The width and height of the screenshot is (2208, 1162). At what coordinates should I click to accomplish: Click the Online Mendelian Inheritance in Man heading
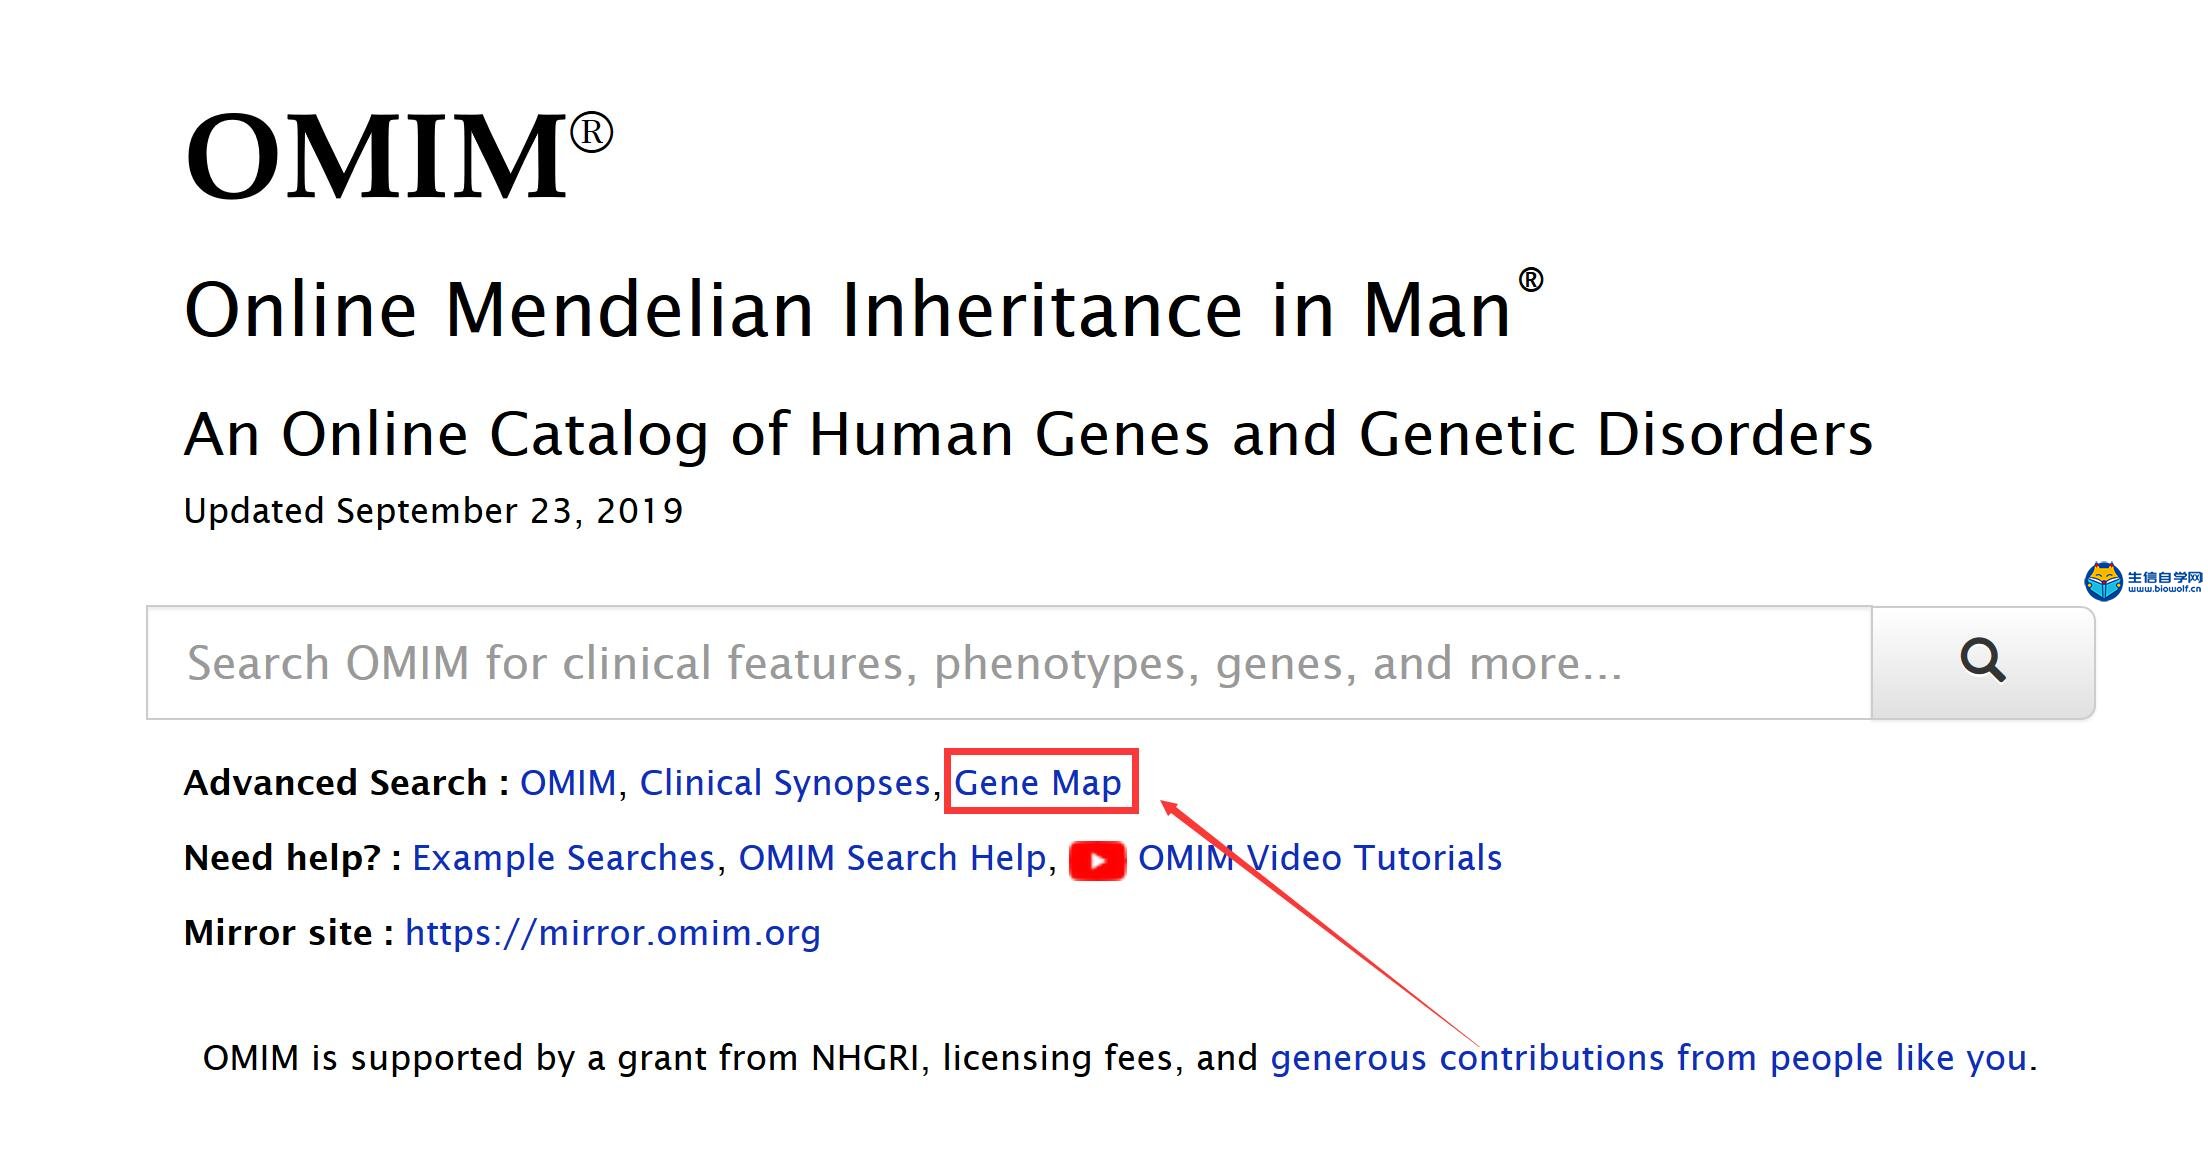pyautogui.click(x=864, y=307)
